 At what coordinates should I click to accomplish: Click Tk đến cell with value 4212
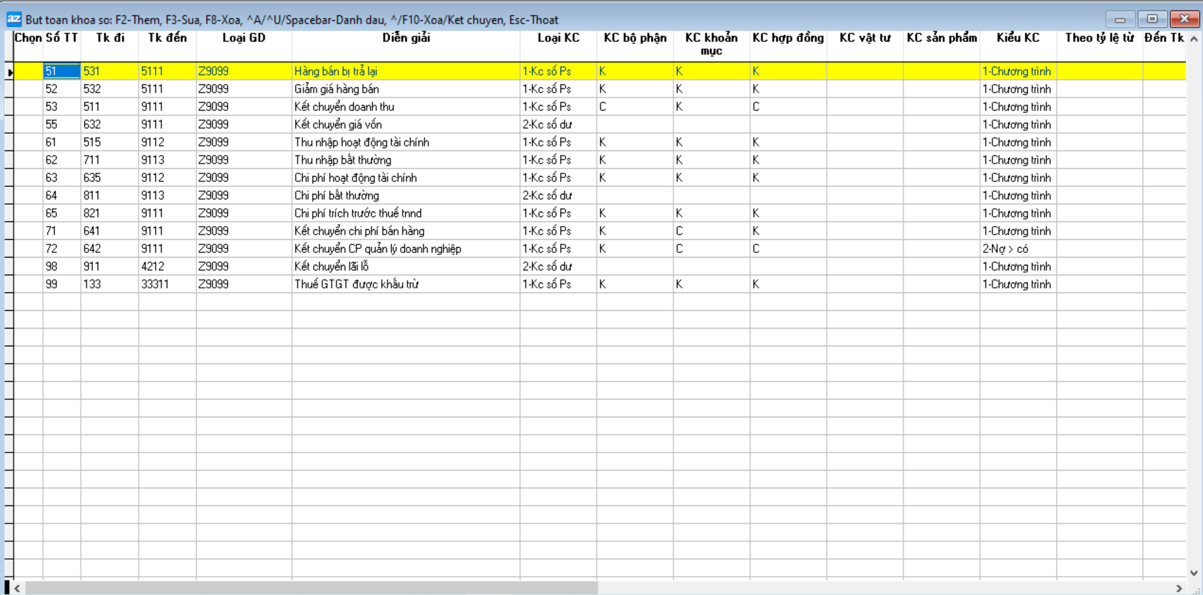[166, 267]
